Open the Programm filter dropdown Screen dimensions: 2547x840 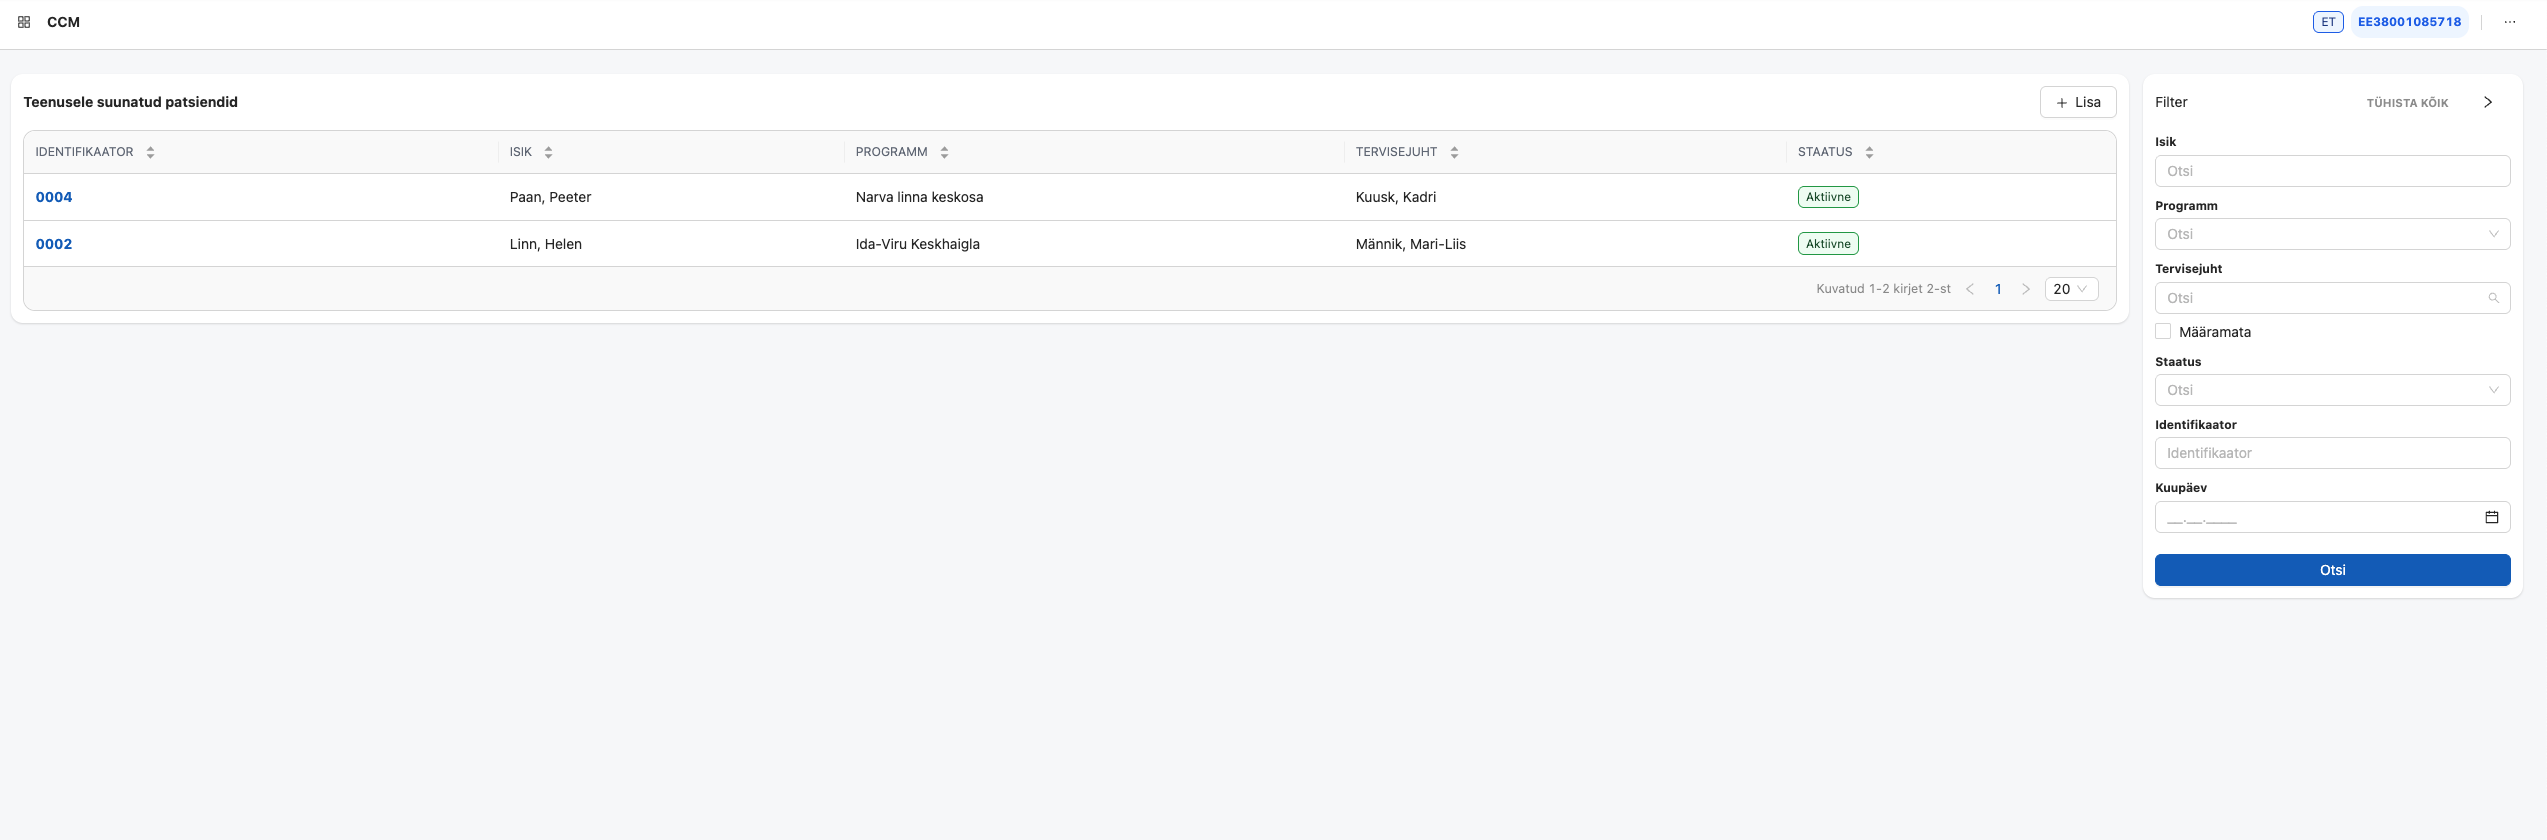2332,234
